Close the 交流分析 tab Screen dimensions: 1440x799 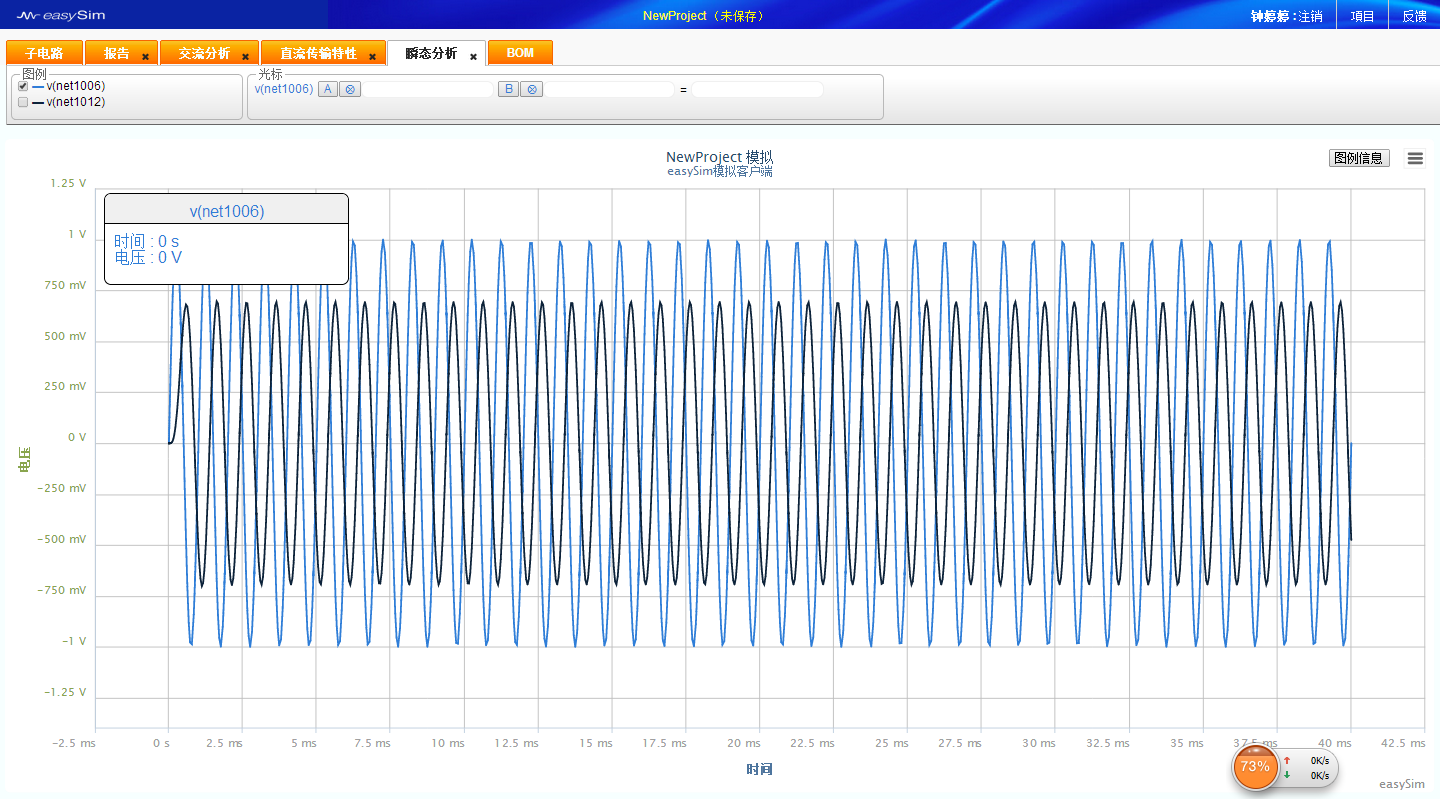pos(245,57)
